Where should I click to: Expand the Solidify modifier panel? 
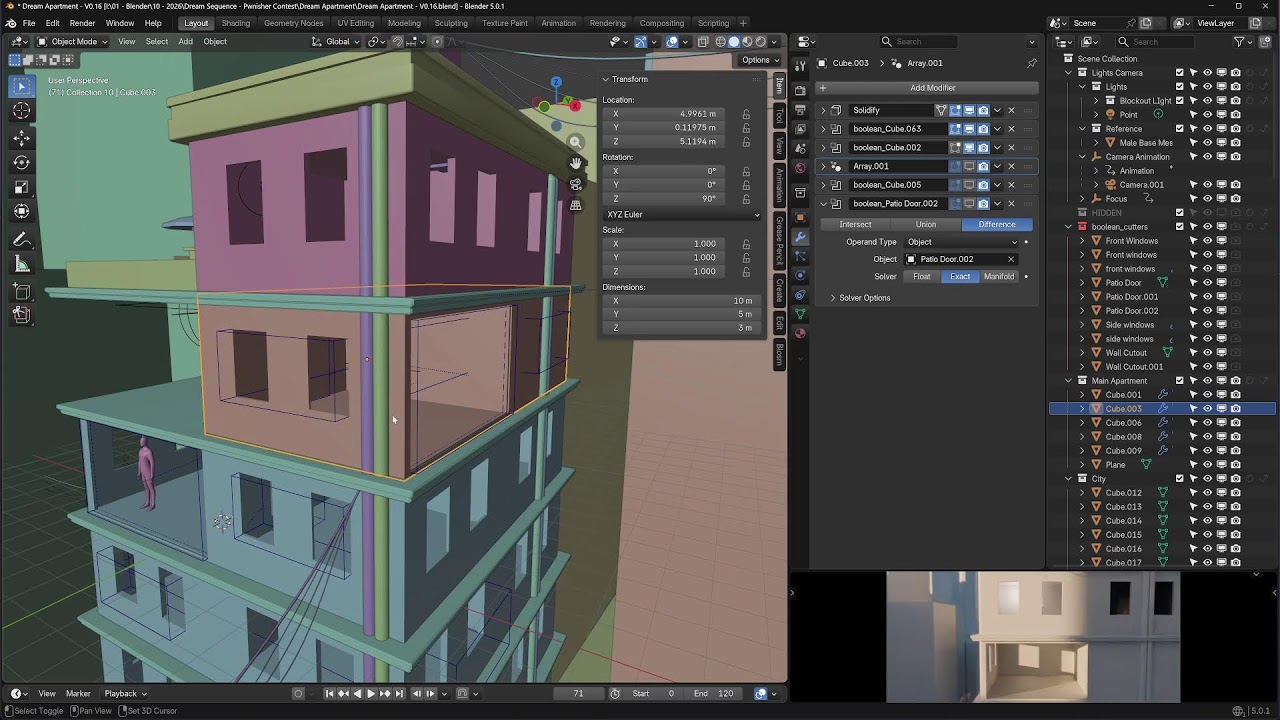point(824,110)
